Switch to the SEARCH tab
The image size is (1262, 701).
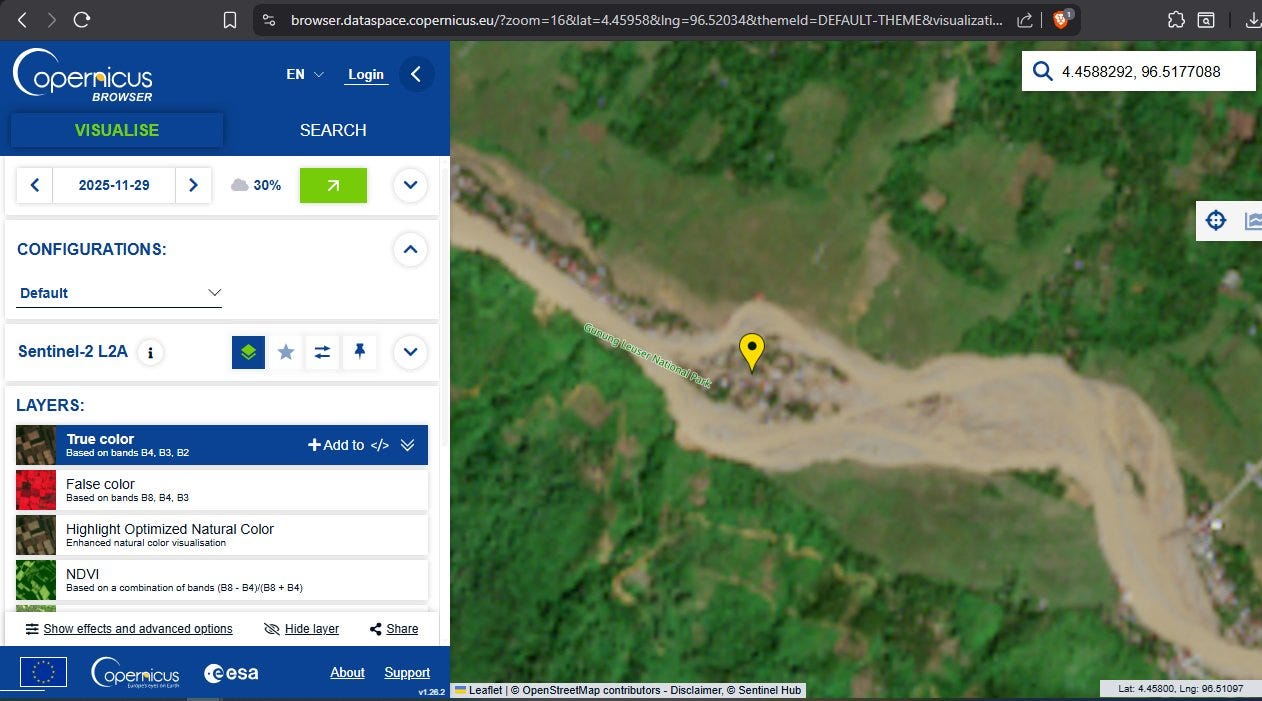(x=333, y=130)
